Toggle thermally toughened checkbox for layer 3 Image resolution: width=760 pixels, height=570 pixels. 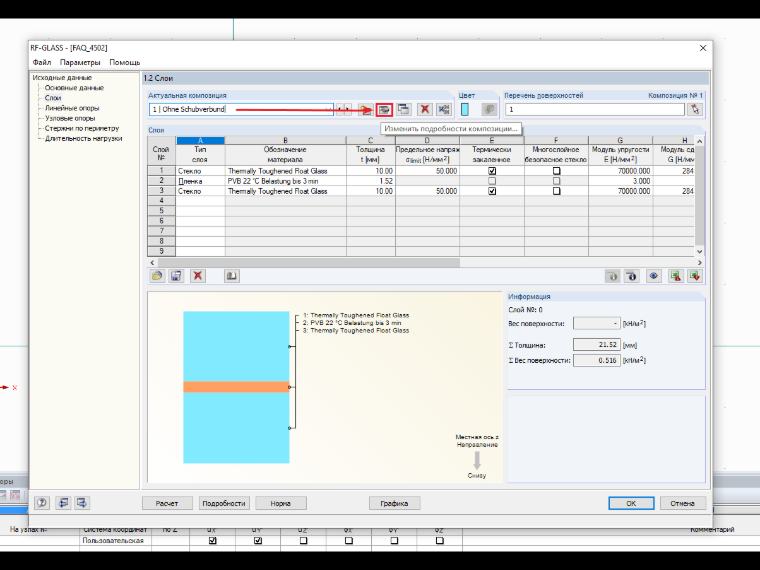[492, 191]
